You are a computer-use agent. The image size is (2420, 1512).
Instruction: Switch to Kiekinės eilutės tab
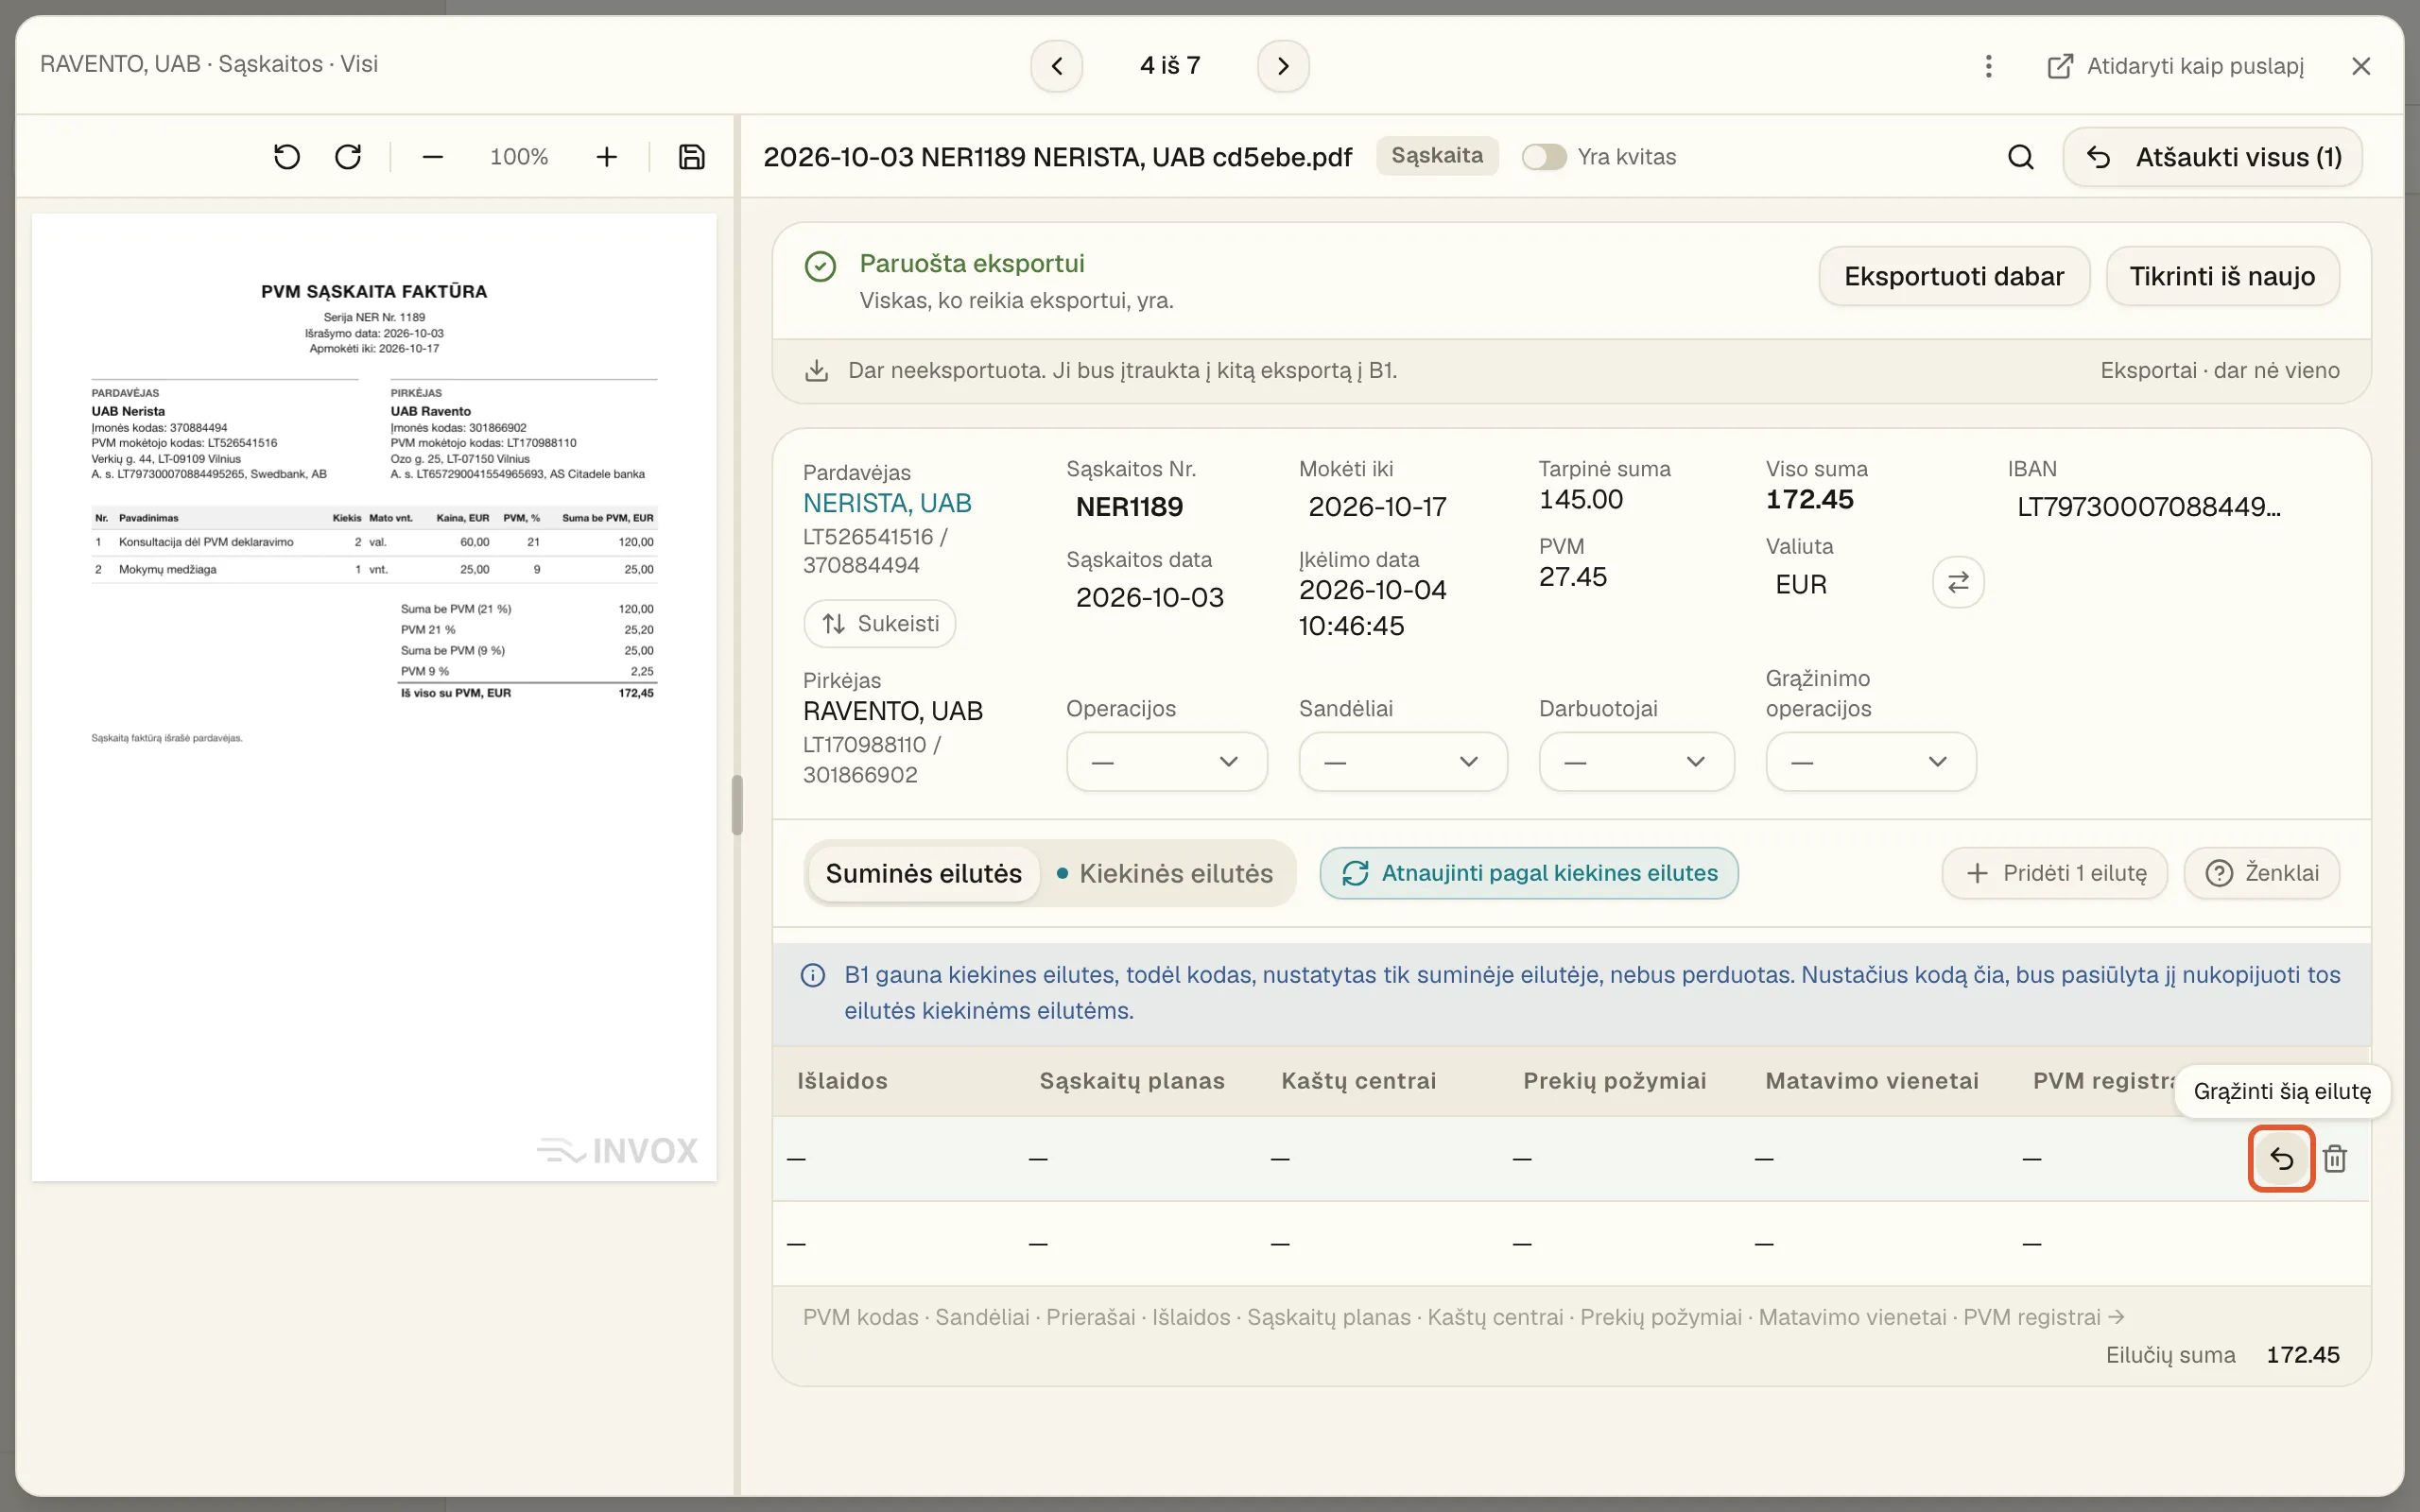point(1166,873)
